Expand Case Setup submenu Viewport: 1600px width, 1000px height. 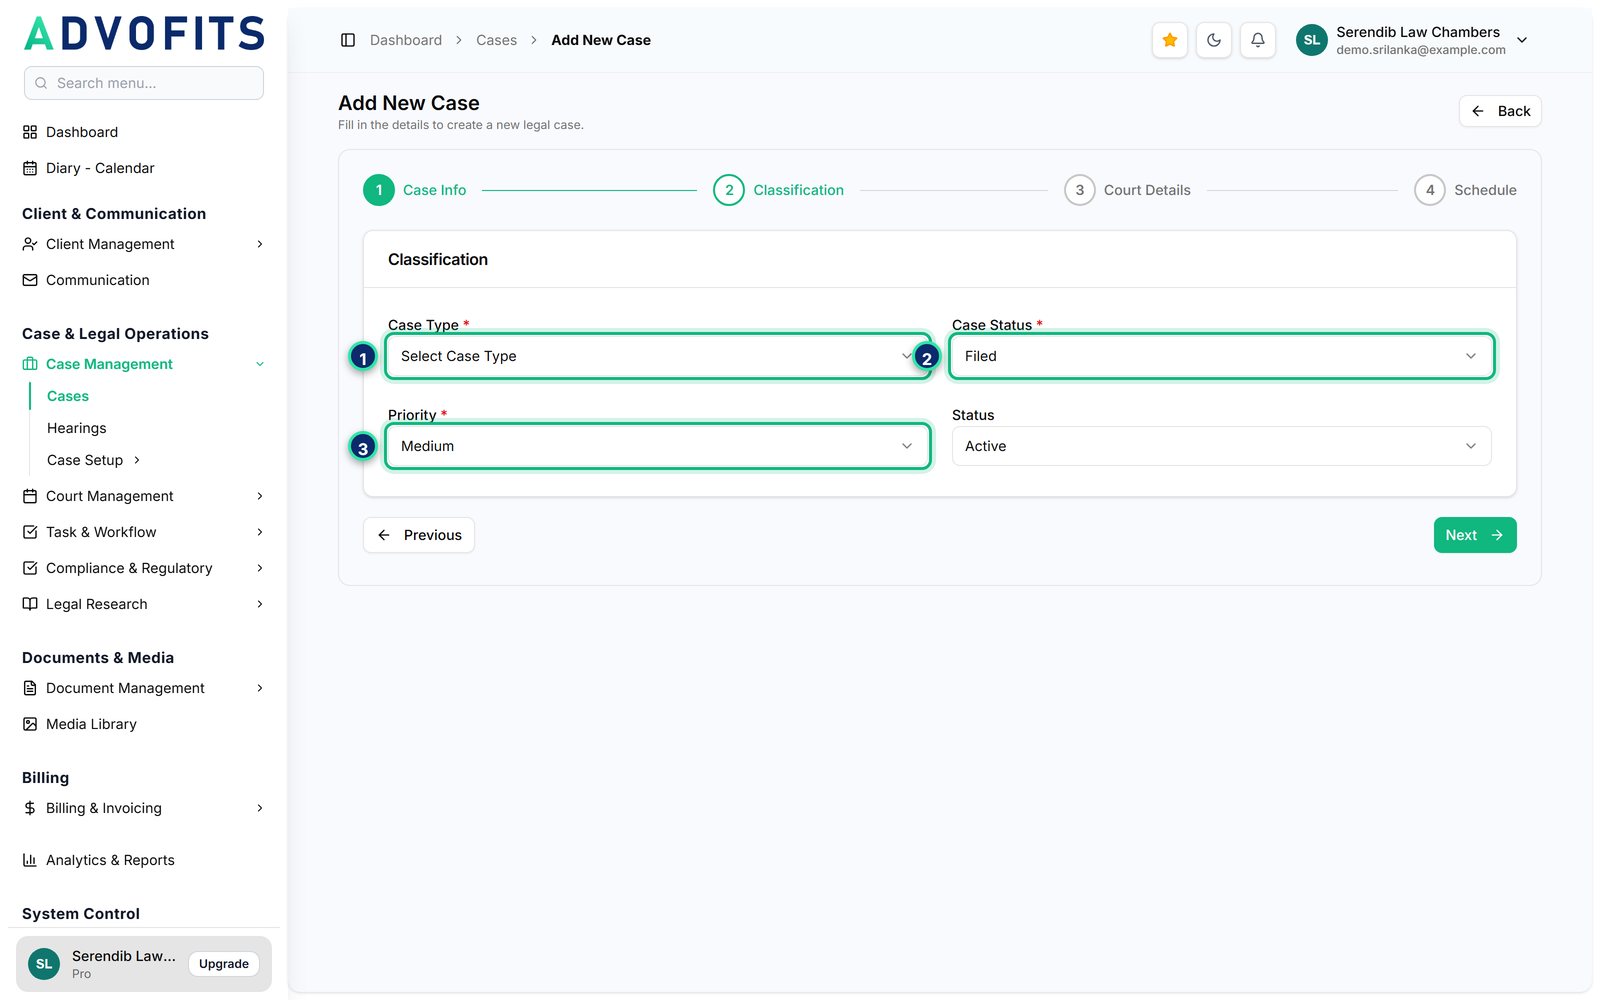click(94, 460)
